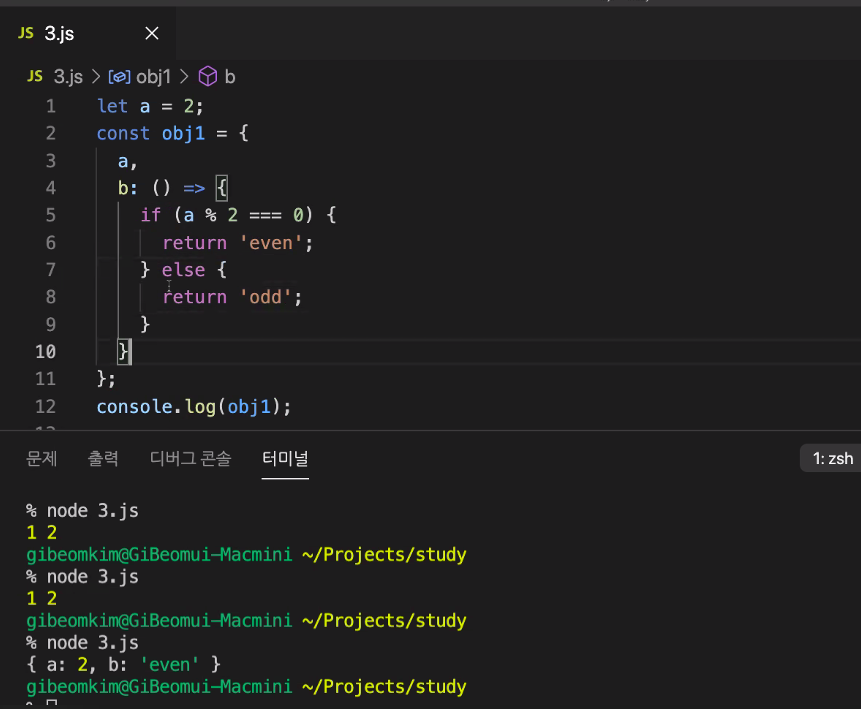The image size is (861, 709).
Task: Click terminal output { a: 2, b: 'even' }
Action: point(124,665)
